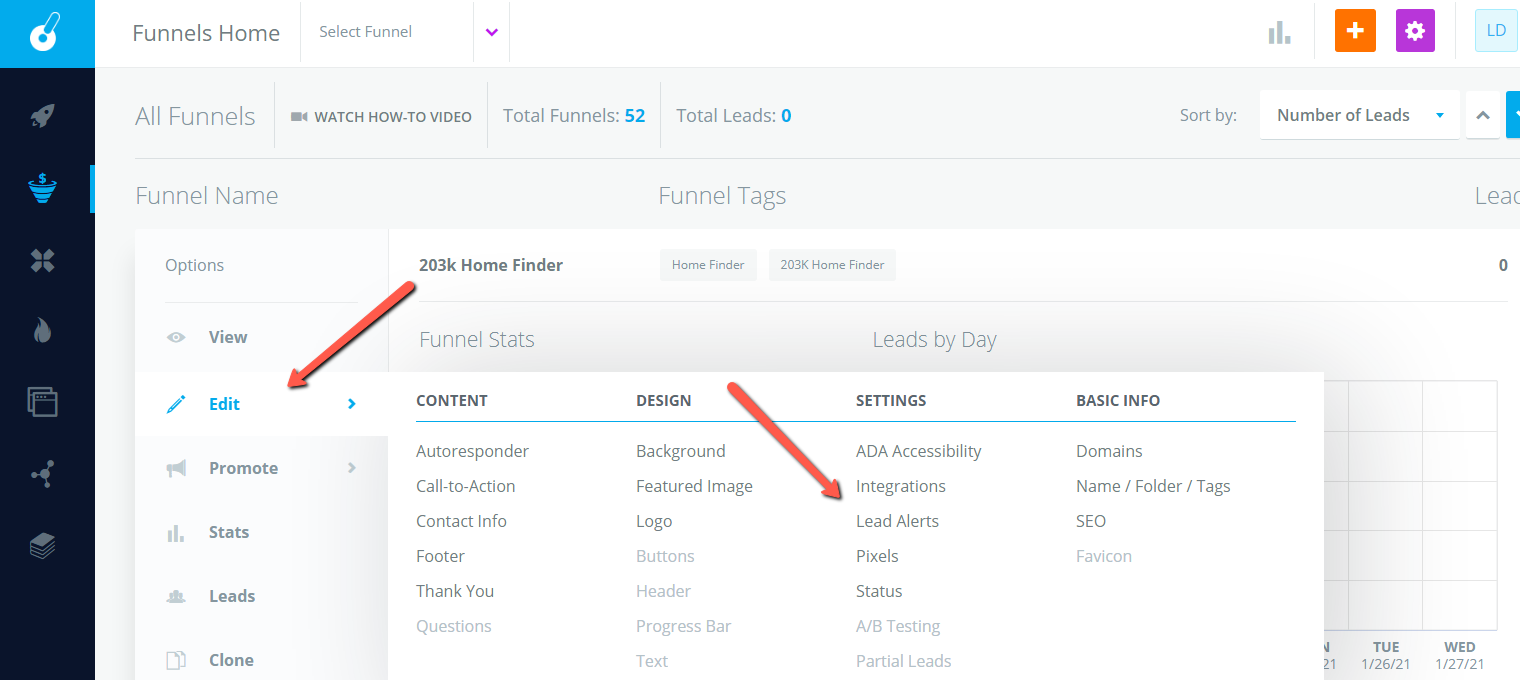Expand the Promote submenu chevron
1520x680 pixels.
click(351, 468)
